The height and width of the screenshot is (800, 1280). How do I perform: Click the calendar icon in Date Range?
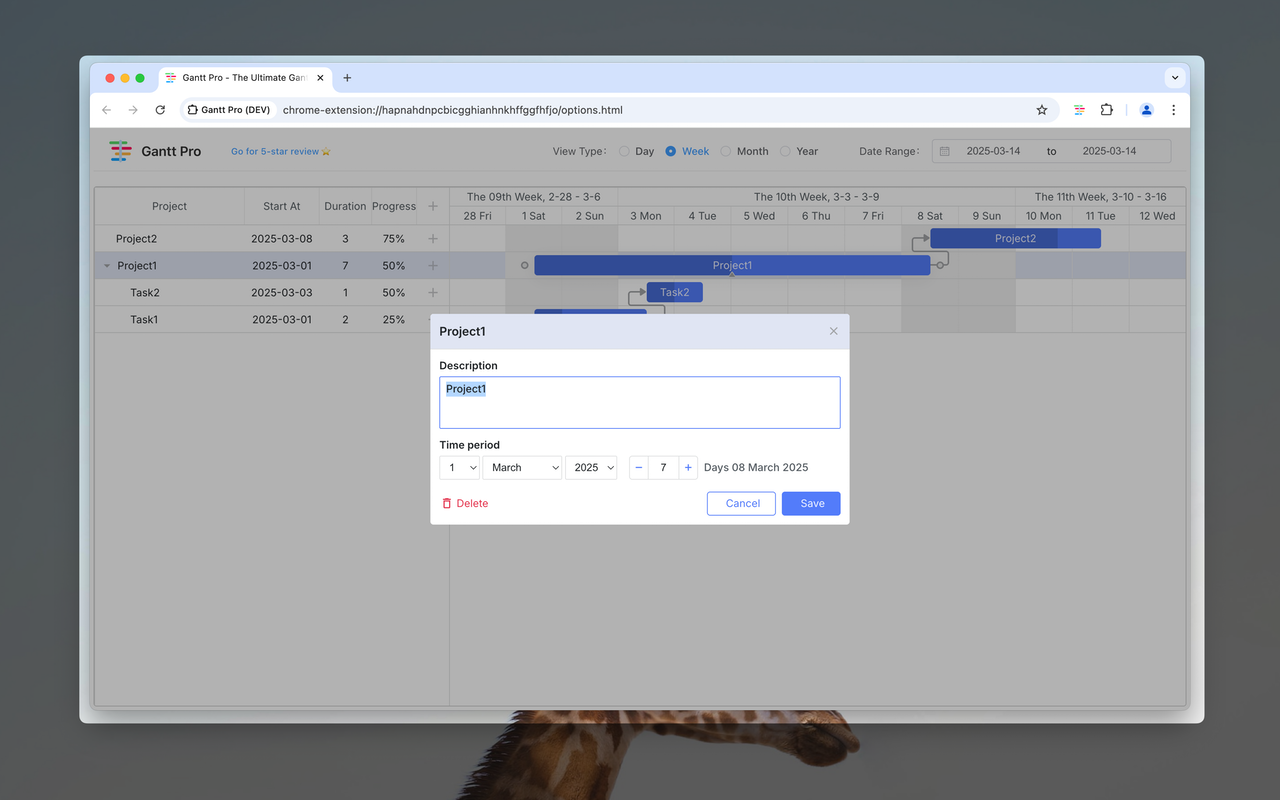tap(943, 150)
